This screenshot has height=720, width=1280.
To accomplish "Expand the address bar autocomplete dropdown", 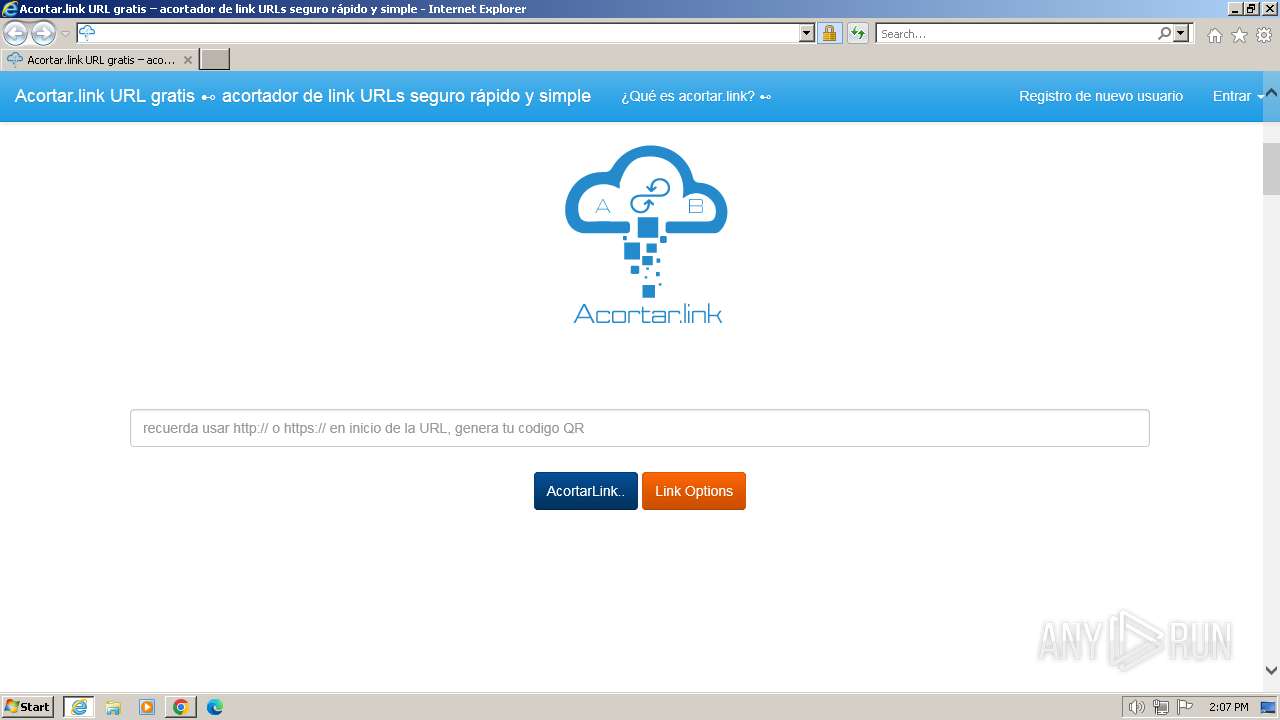I will click(x=807, y=33).
